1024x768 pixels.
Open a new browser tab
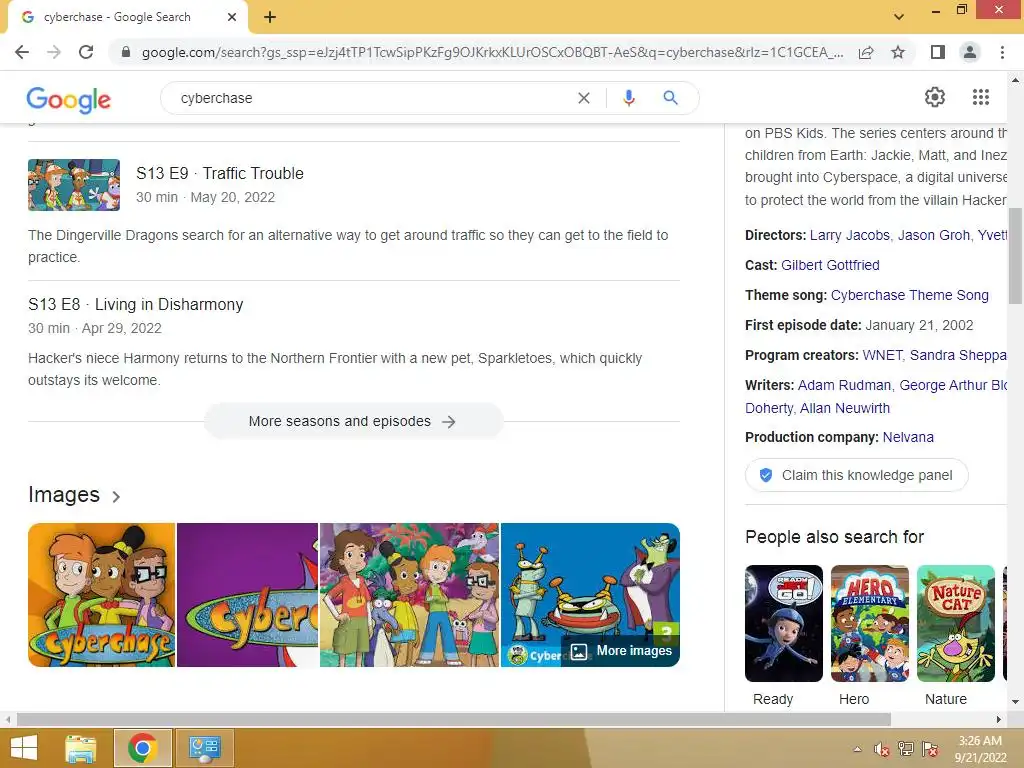click(270, 17)
